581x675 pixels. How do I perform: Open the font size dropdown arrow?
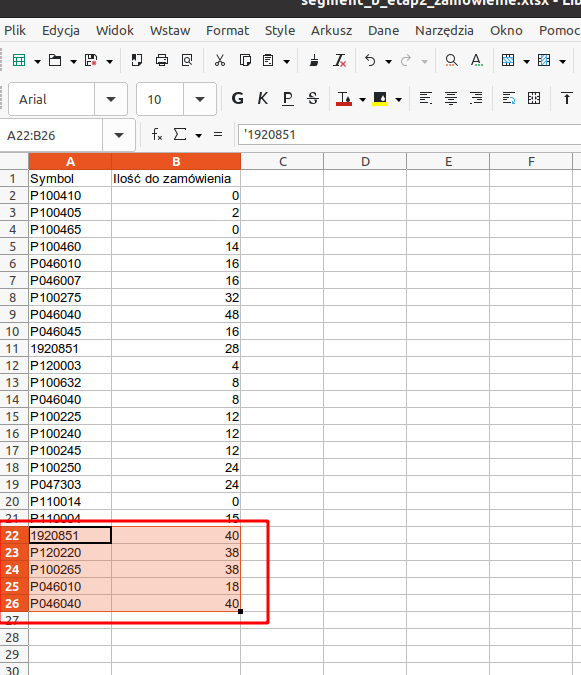[x=200, y=99]
